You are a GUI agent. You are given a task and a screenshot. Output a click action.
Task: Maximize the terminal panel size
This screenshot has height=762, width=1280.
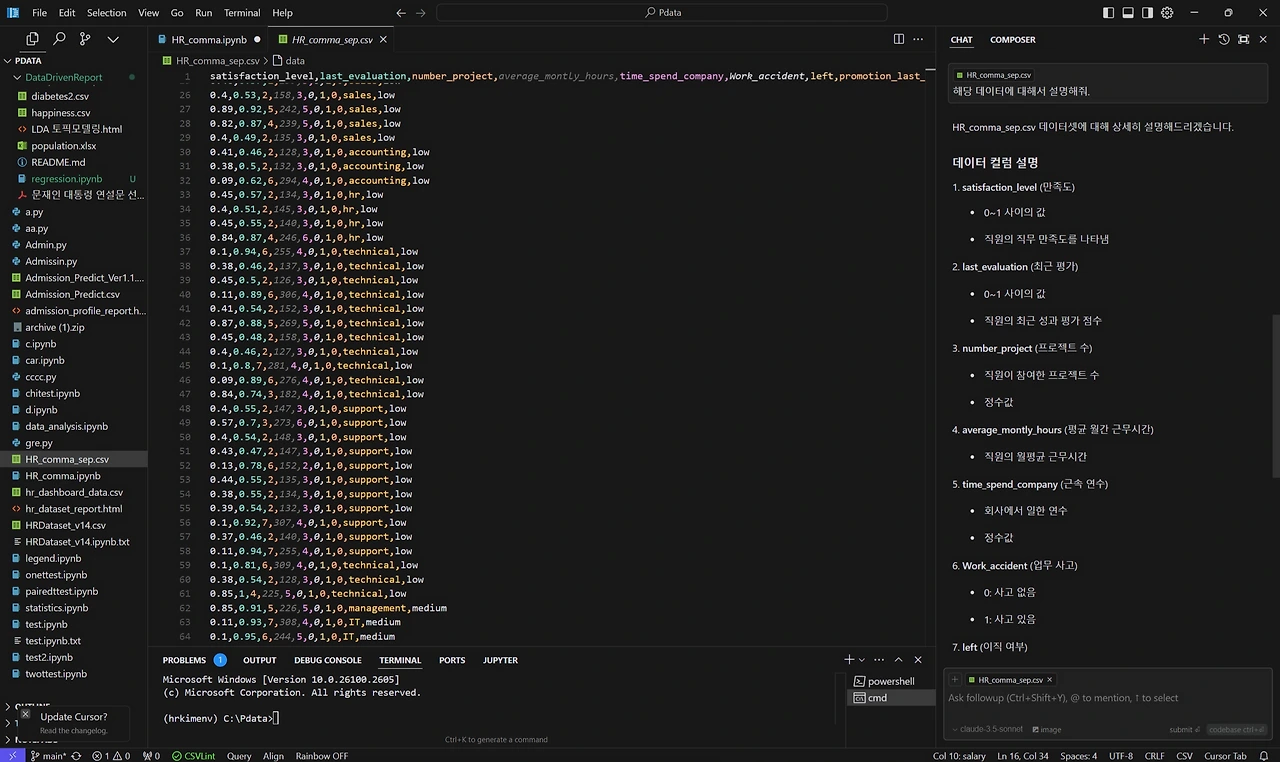click(x=899, y=660)
